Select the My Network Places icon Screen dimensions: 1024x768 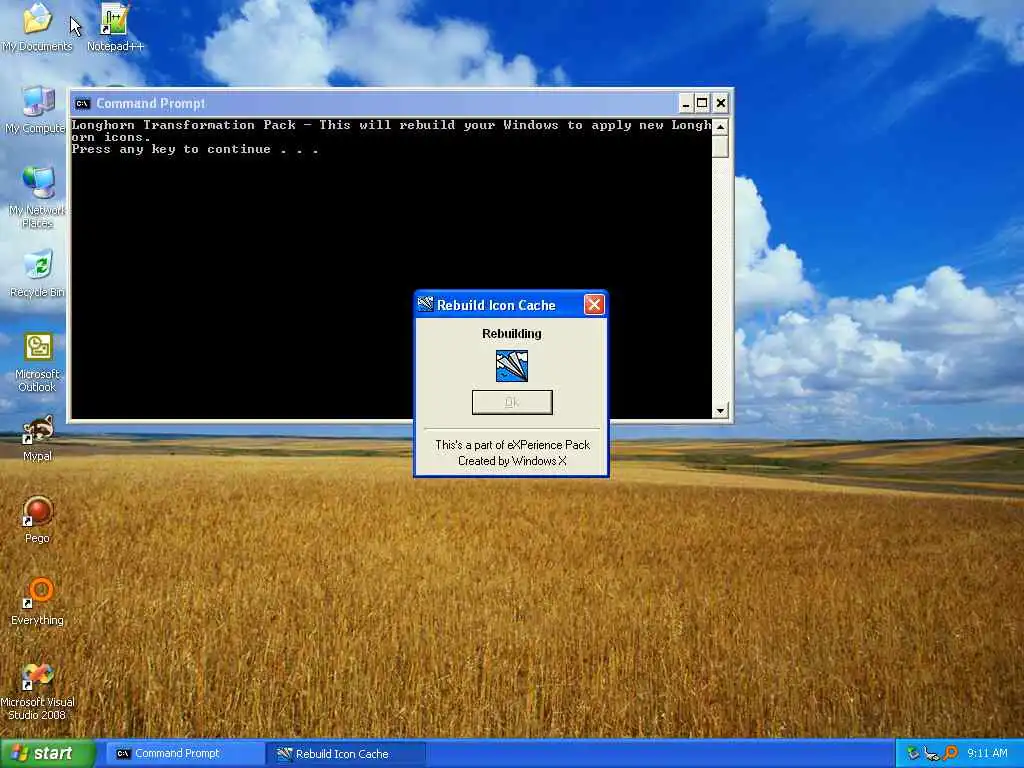click(x=37, y=197)
